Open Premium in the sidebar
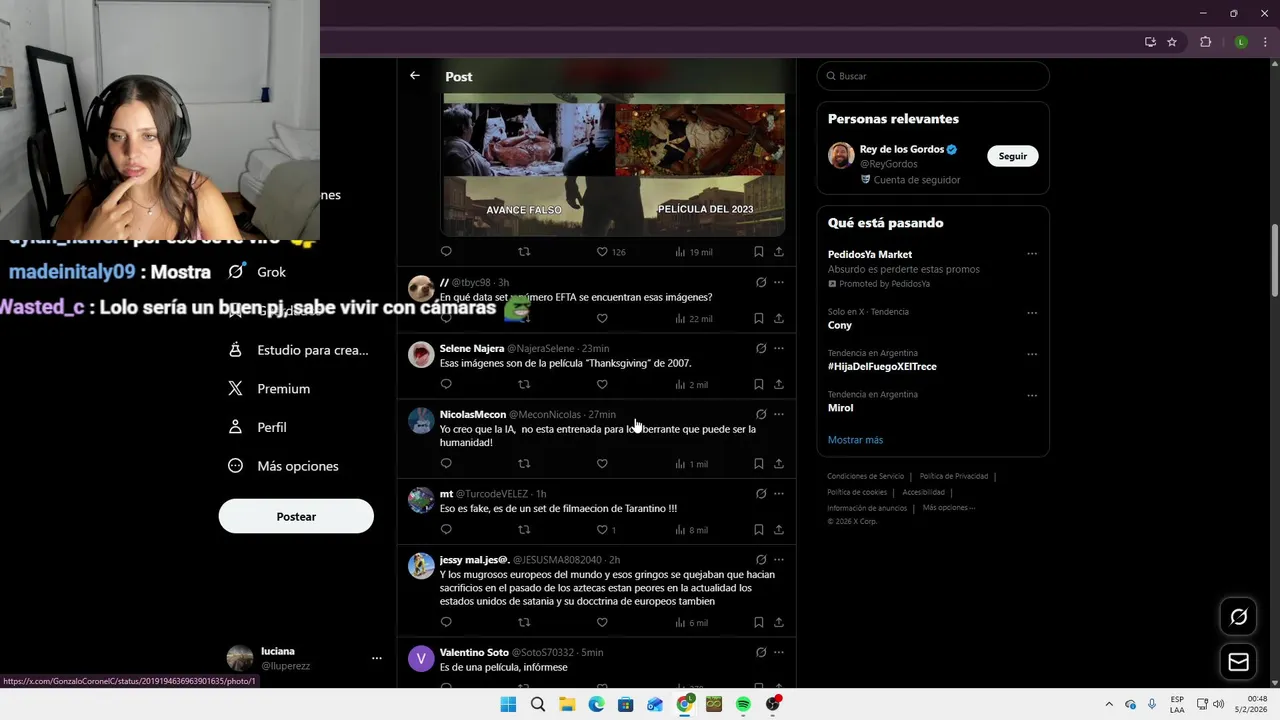The image size is (1280, 720). pyautogui.click(x=269, y=389)
